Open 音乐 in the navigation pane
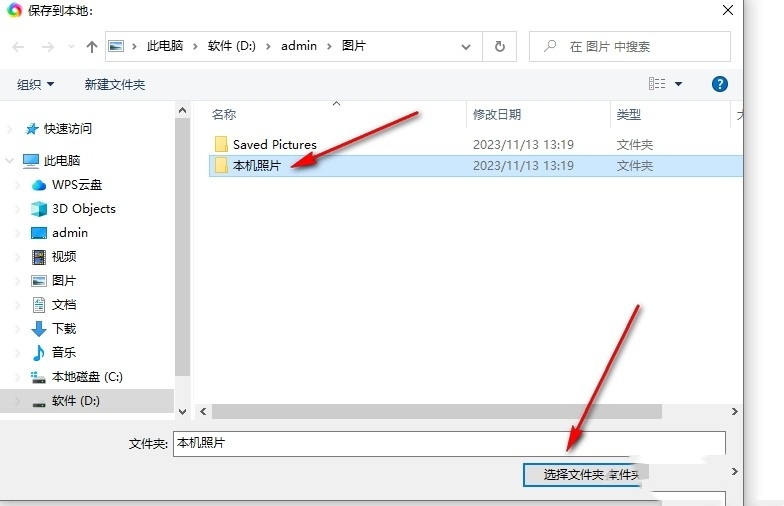The width and height of the screenshot is (784, 506). coord(64,352)
